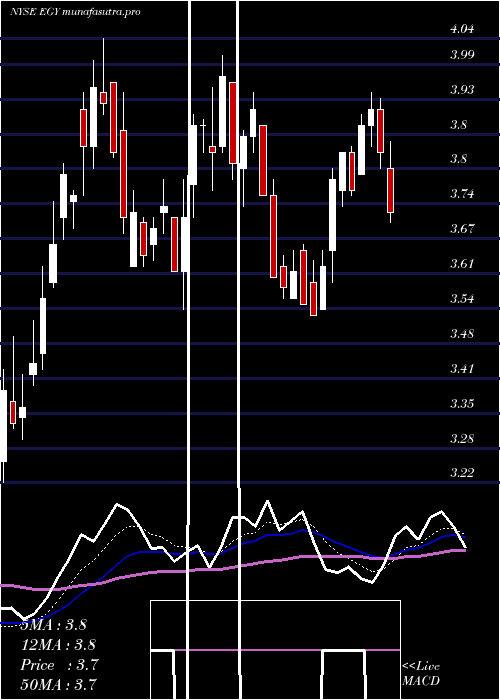Click the 3.22 price axis label
Viewport: 500px width, 700px height.
[462, 473]
